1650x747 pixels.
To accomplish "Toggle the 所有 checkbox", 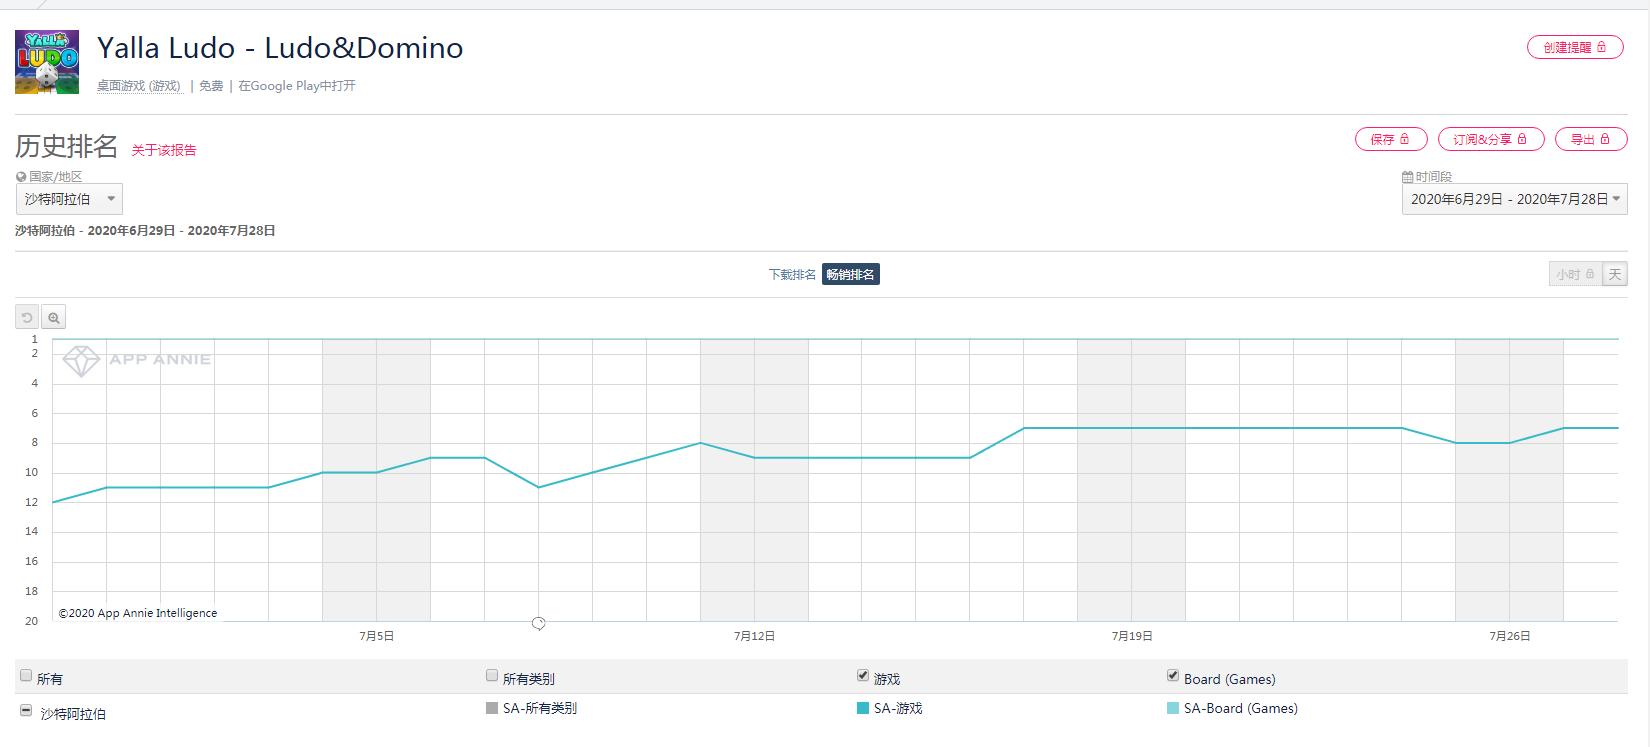I will click(26, 676).
